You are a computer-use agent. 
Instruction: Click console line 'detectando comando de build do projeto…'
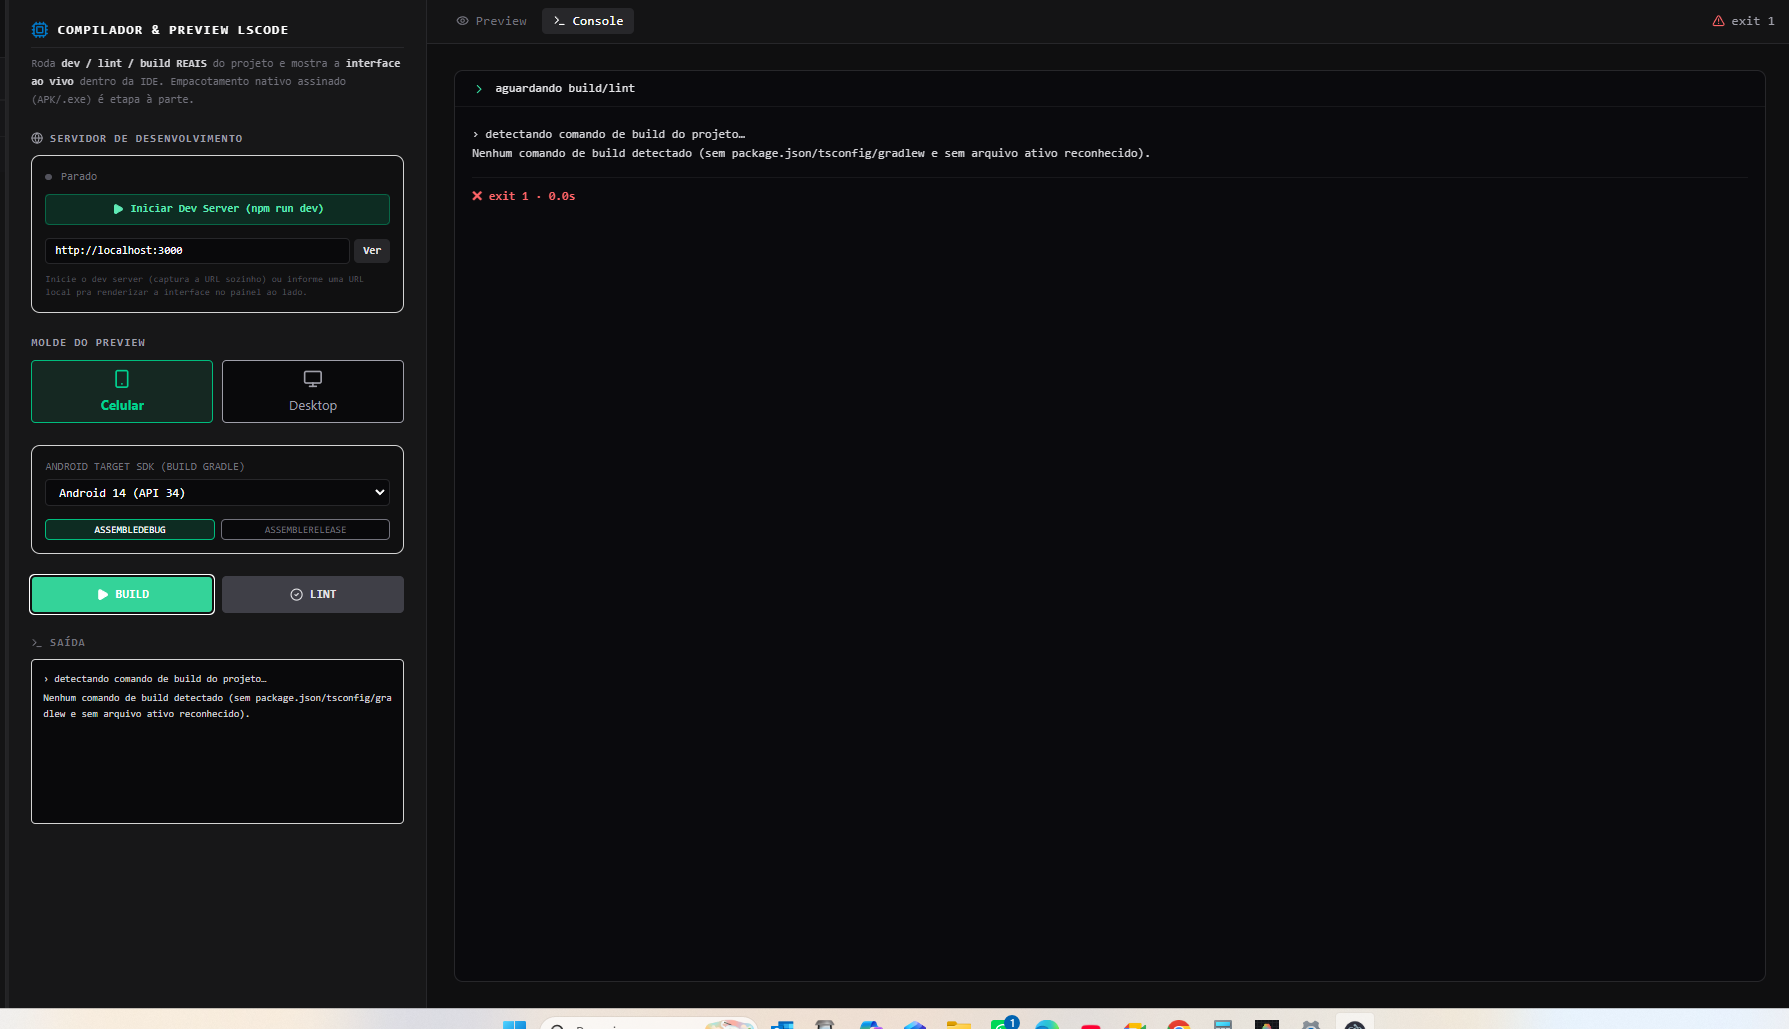pyautogui.click(x=609, y=134)
